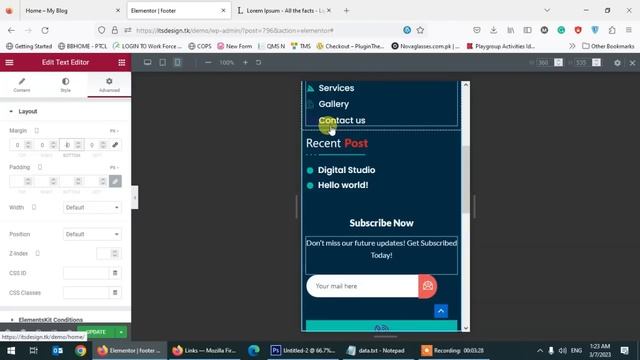640x360 pixels.
Task: Click the Update button
Action: [x=96, y=332]
